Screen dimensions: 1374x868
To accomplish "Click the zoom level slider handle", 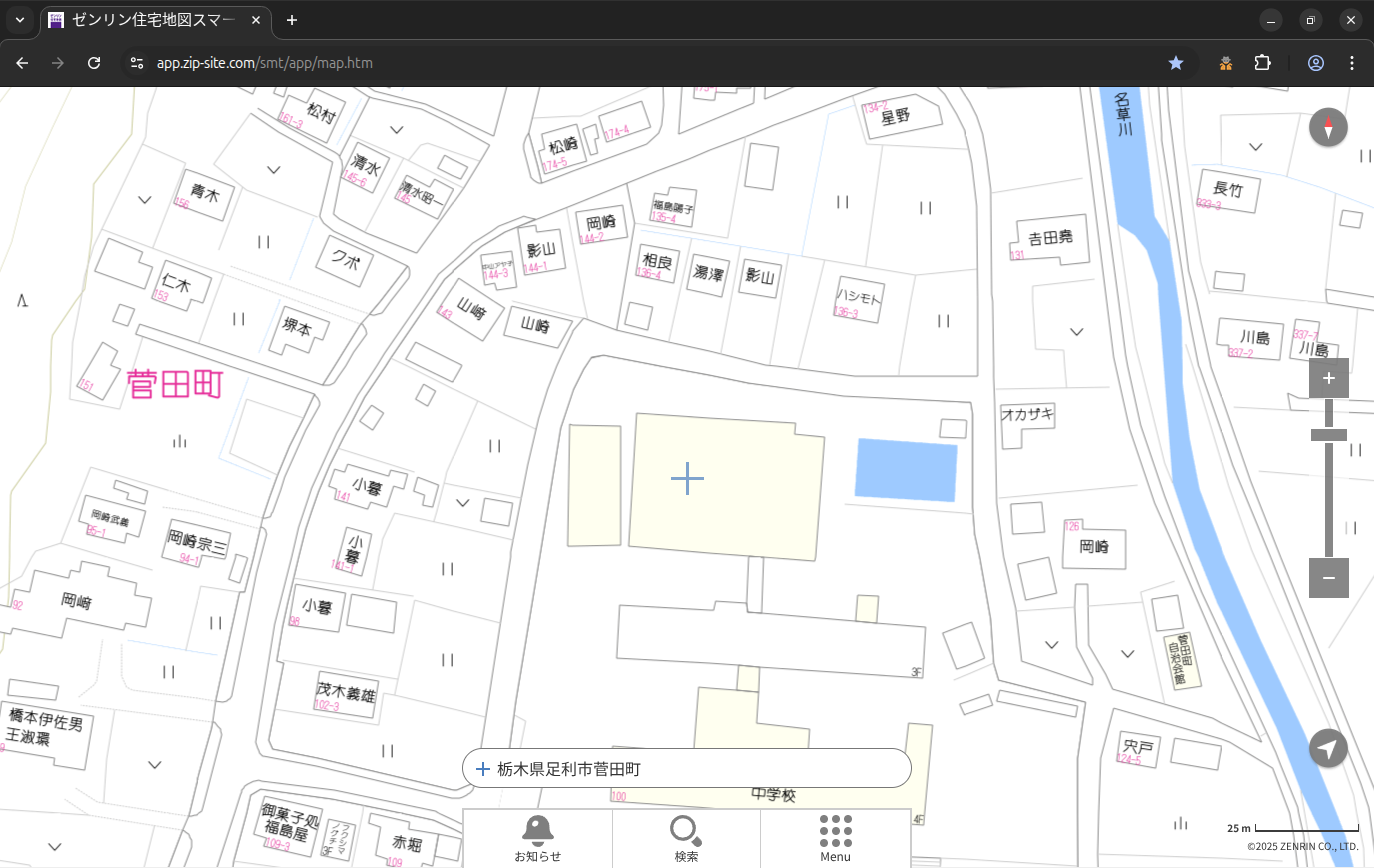I will tap(1328, 435).
